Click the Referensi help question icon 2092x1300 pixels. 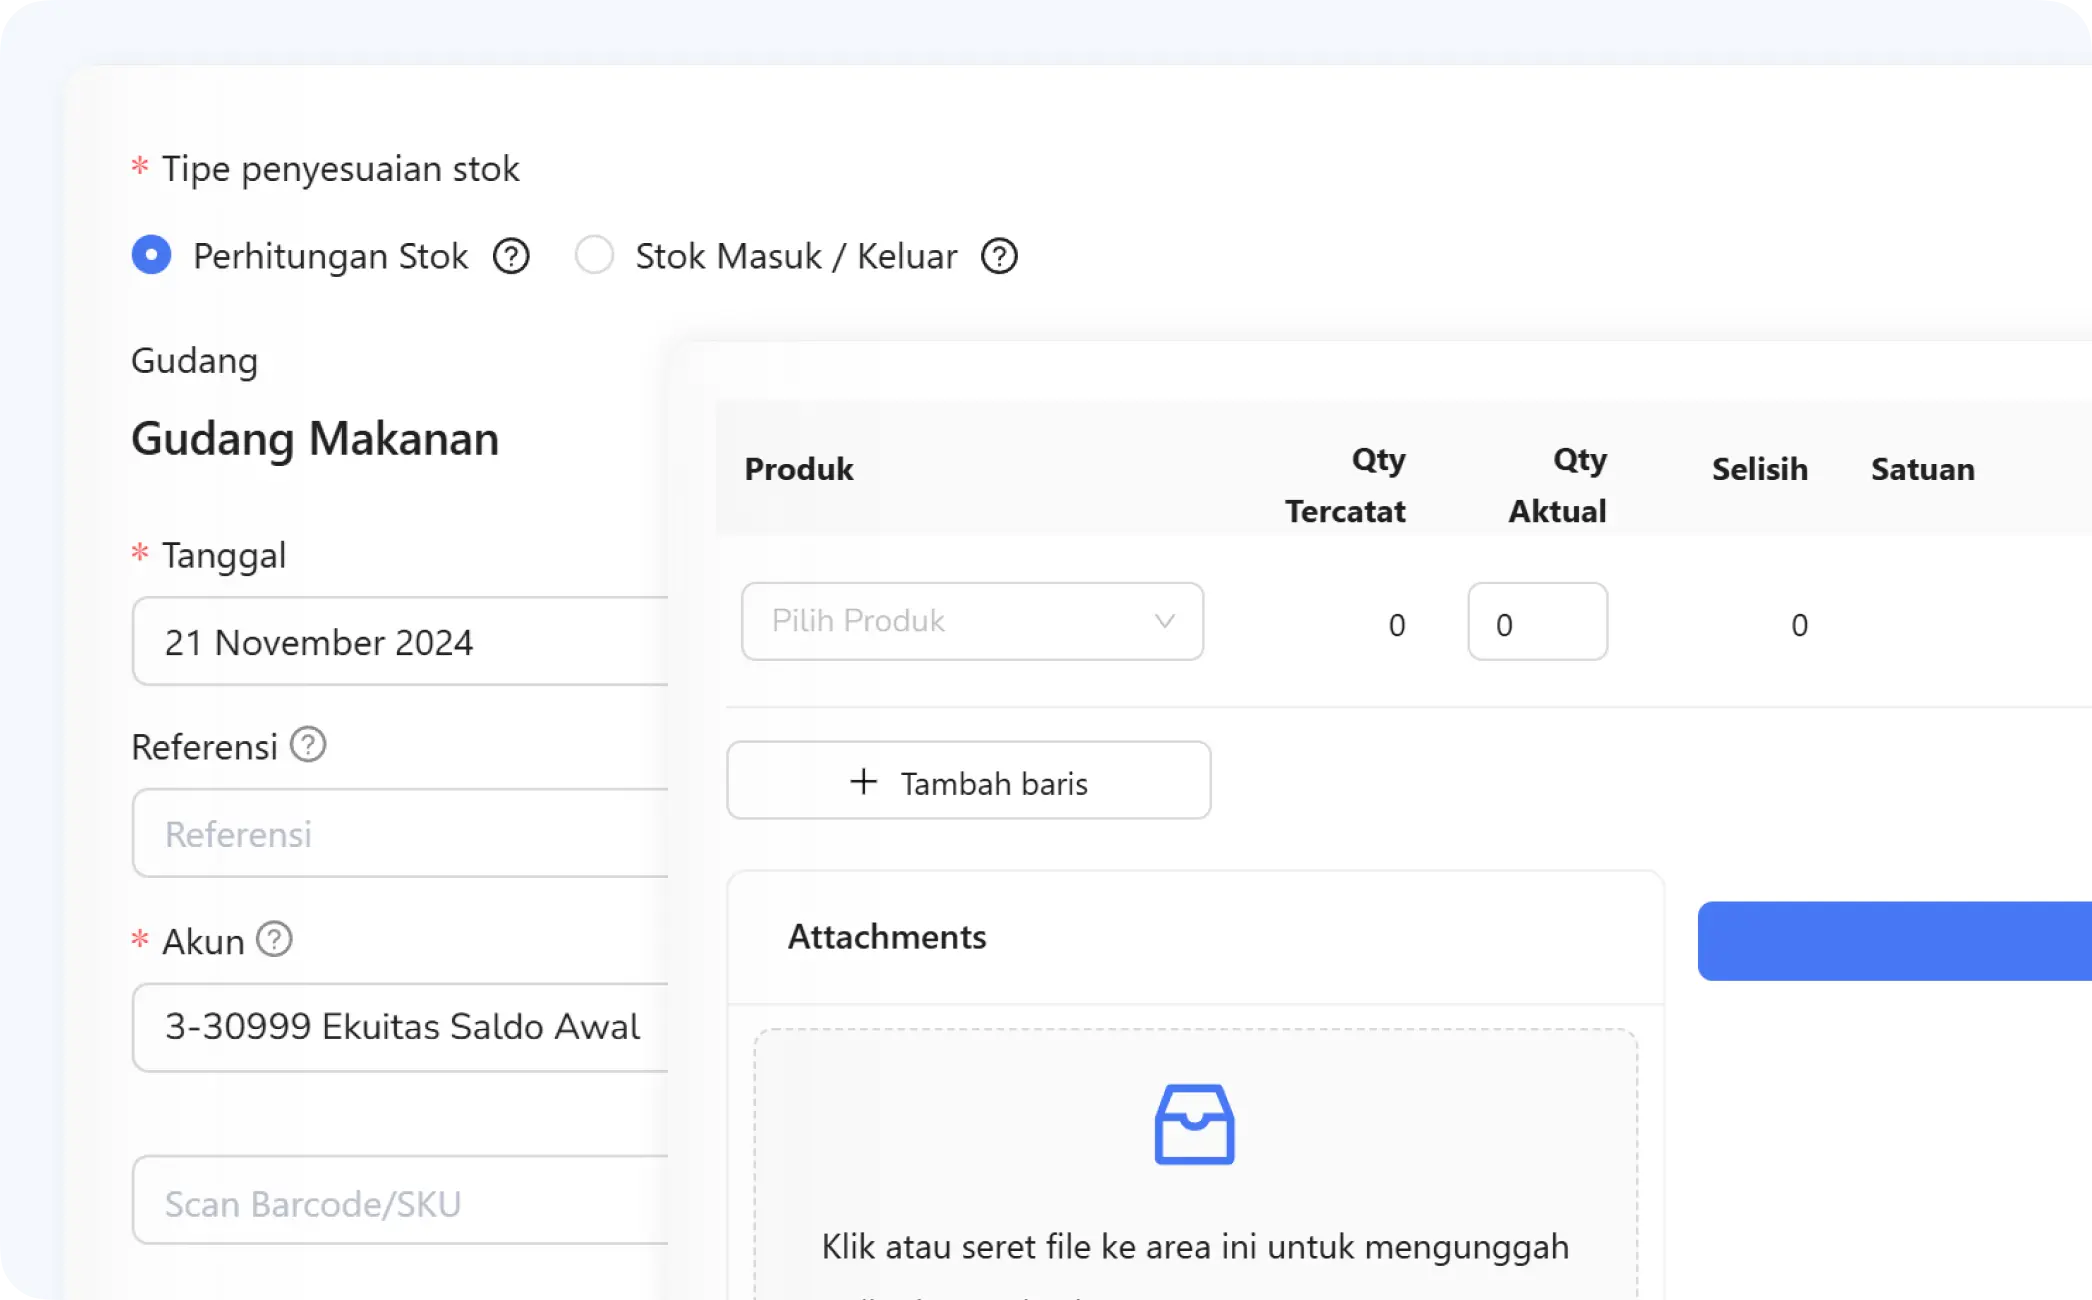click(x=308, y=744)
